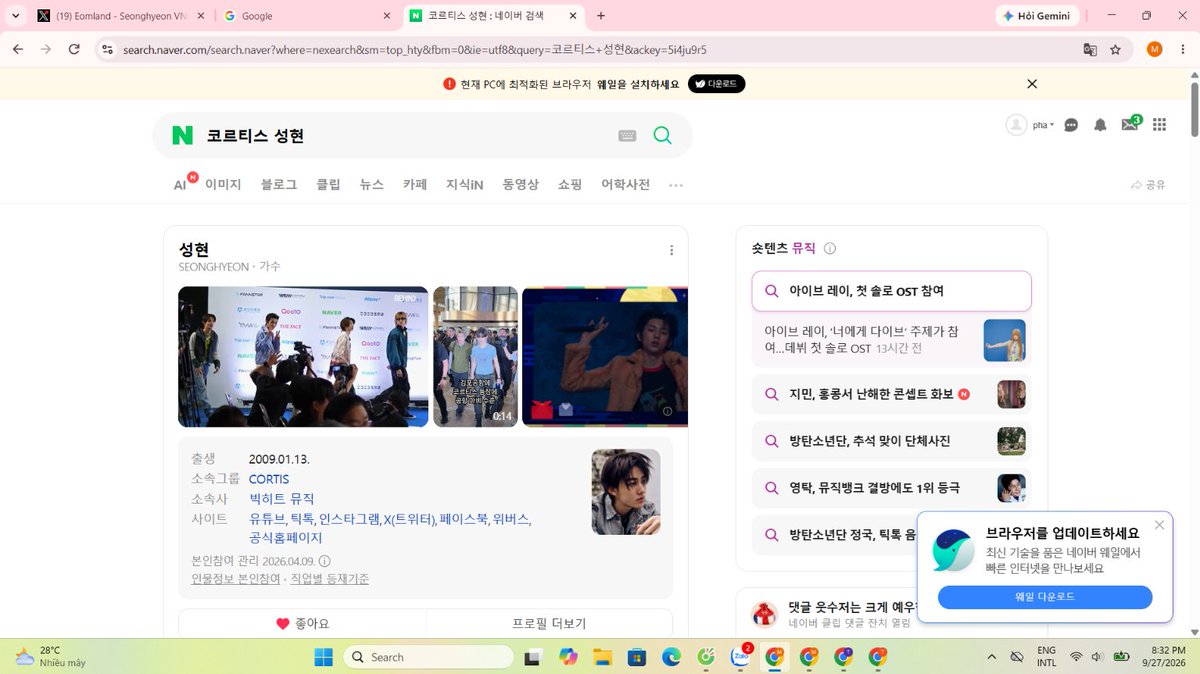Open the Naver mail envelope icon
Screen dimensions: 1200x674
tap(1130, 124)
